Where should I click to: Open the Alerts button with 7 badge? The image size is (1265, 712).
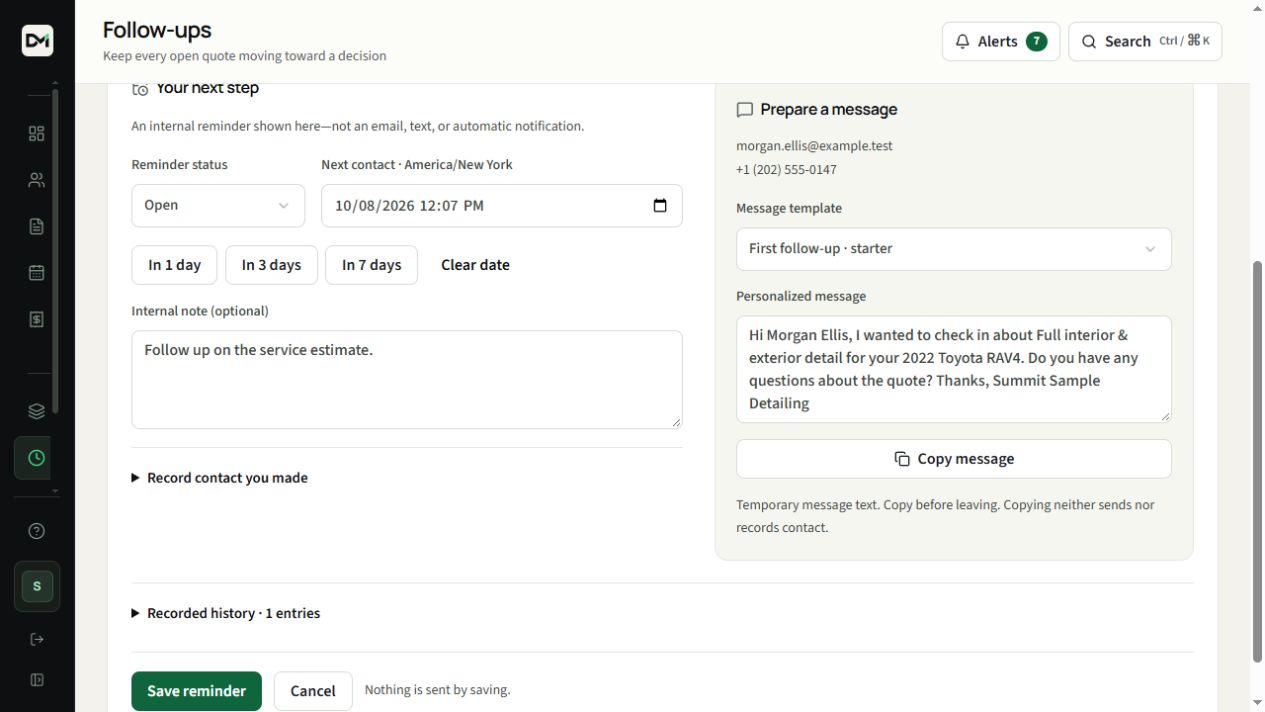click(x=1001, y=42)
